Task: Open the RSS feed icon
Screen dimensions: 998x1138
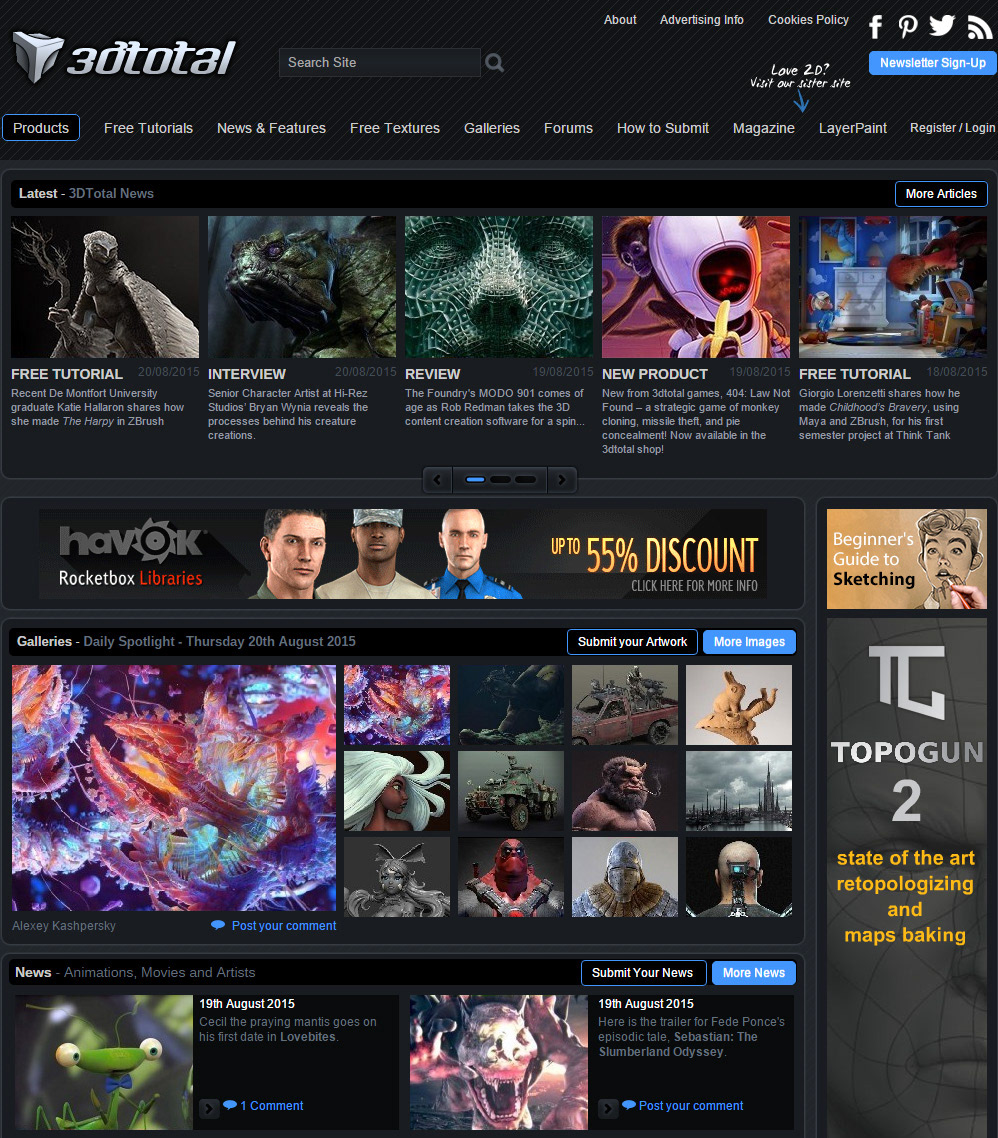Action: click(x=980, y=28)
